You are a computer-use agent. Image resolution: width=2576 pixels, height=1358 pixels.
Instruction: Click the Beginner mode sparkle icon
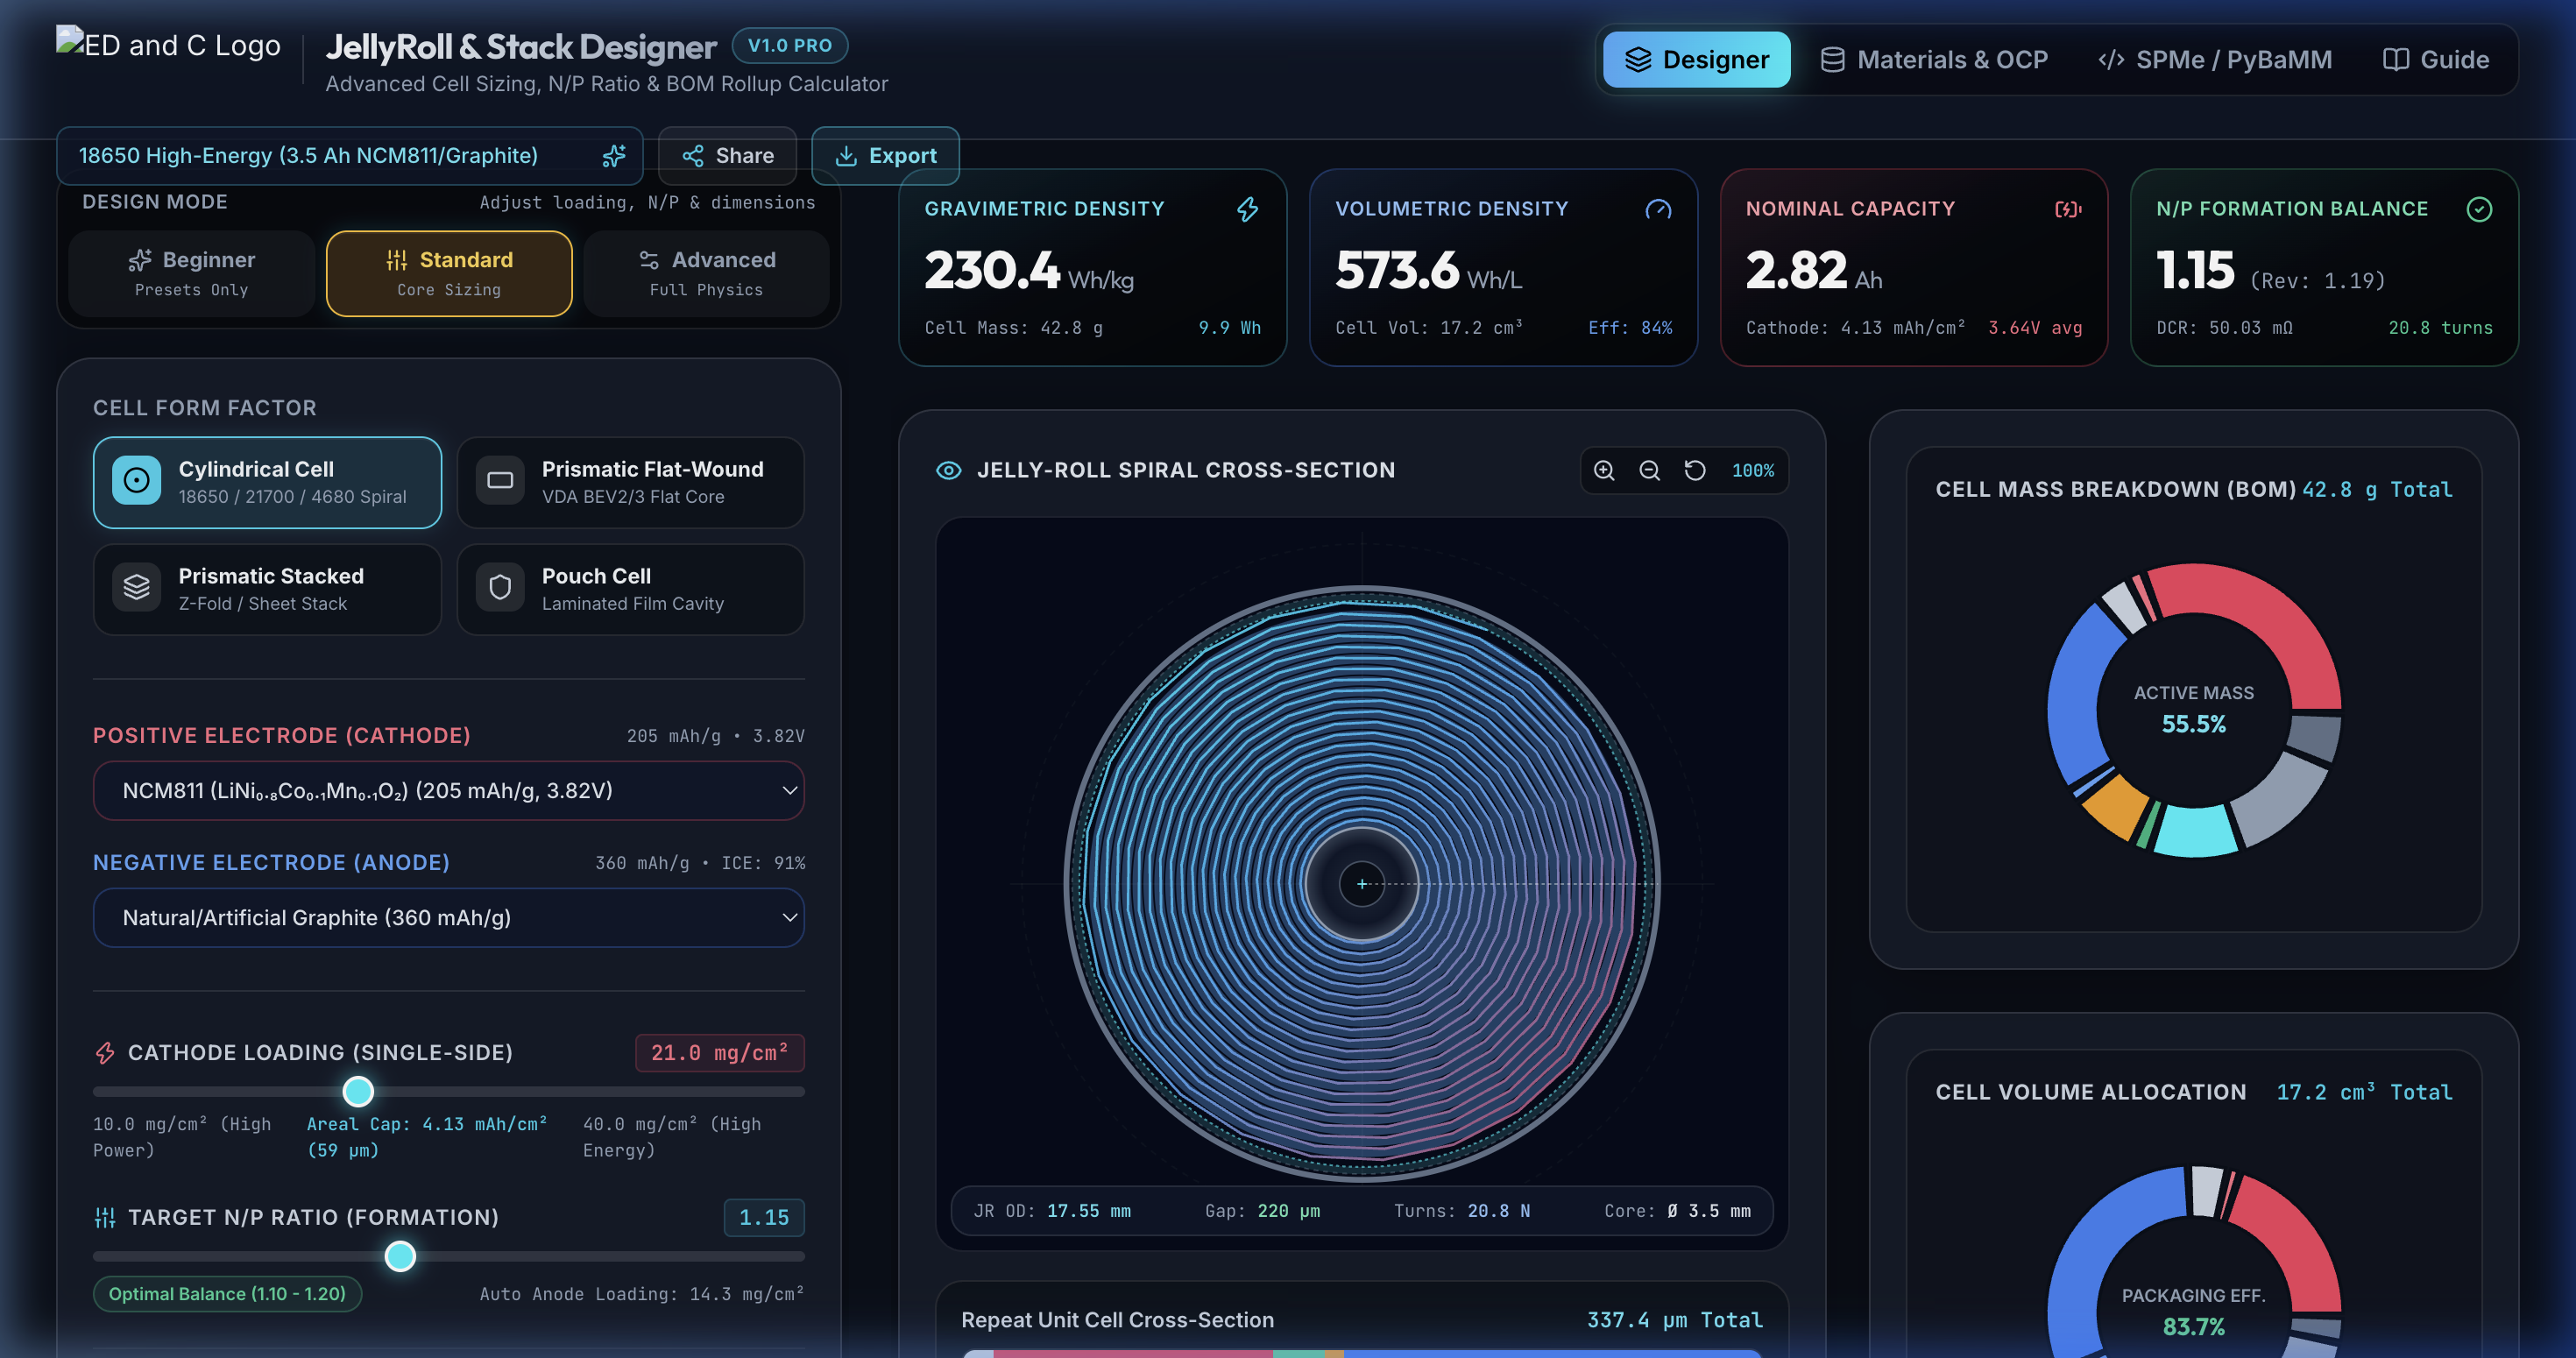(x=140, y=260)
